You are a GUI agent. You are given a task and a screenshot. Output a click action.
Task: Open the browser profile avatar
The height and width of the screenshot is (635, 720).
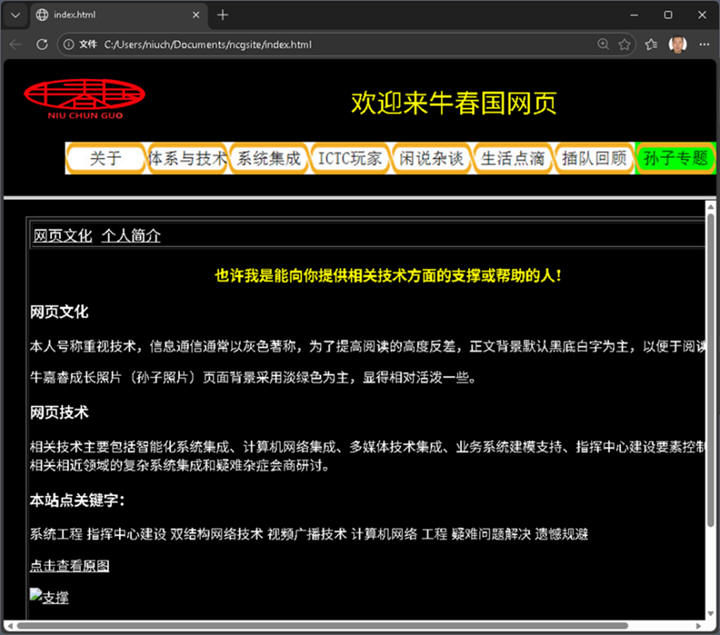[x=678, y=45]
